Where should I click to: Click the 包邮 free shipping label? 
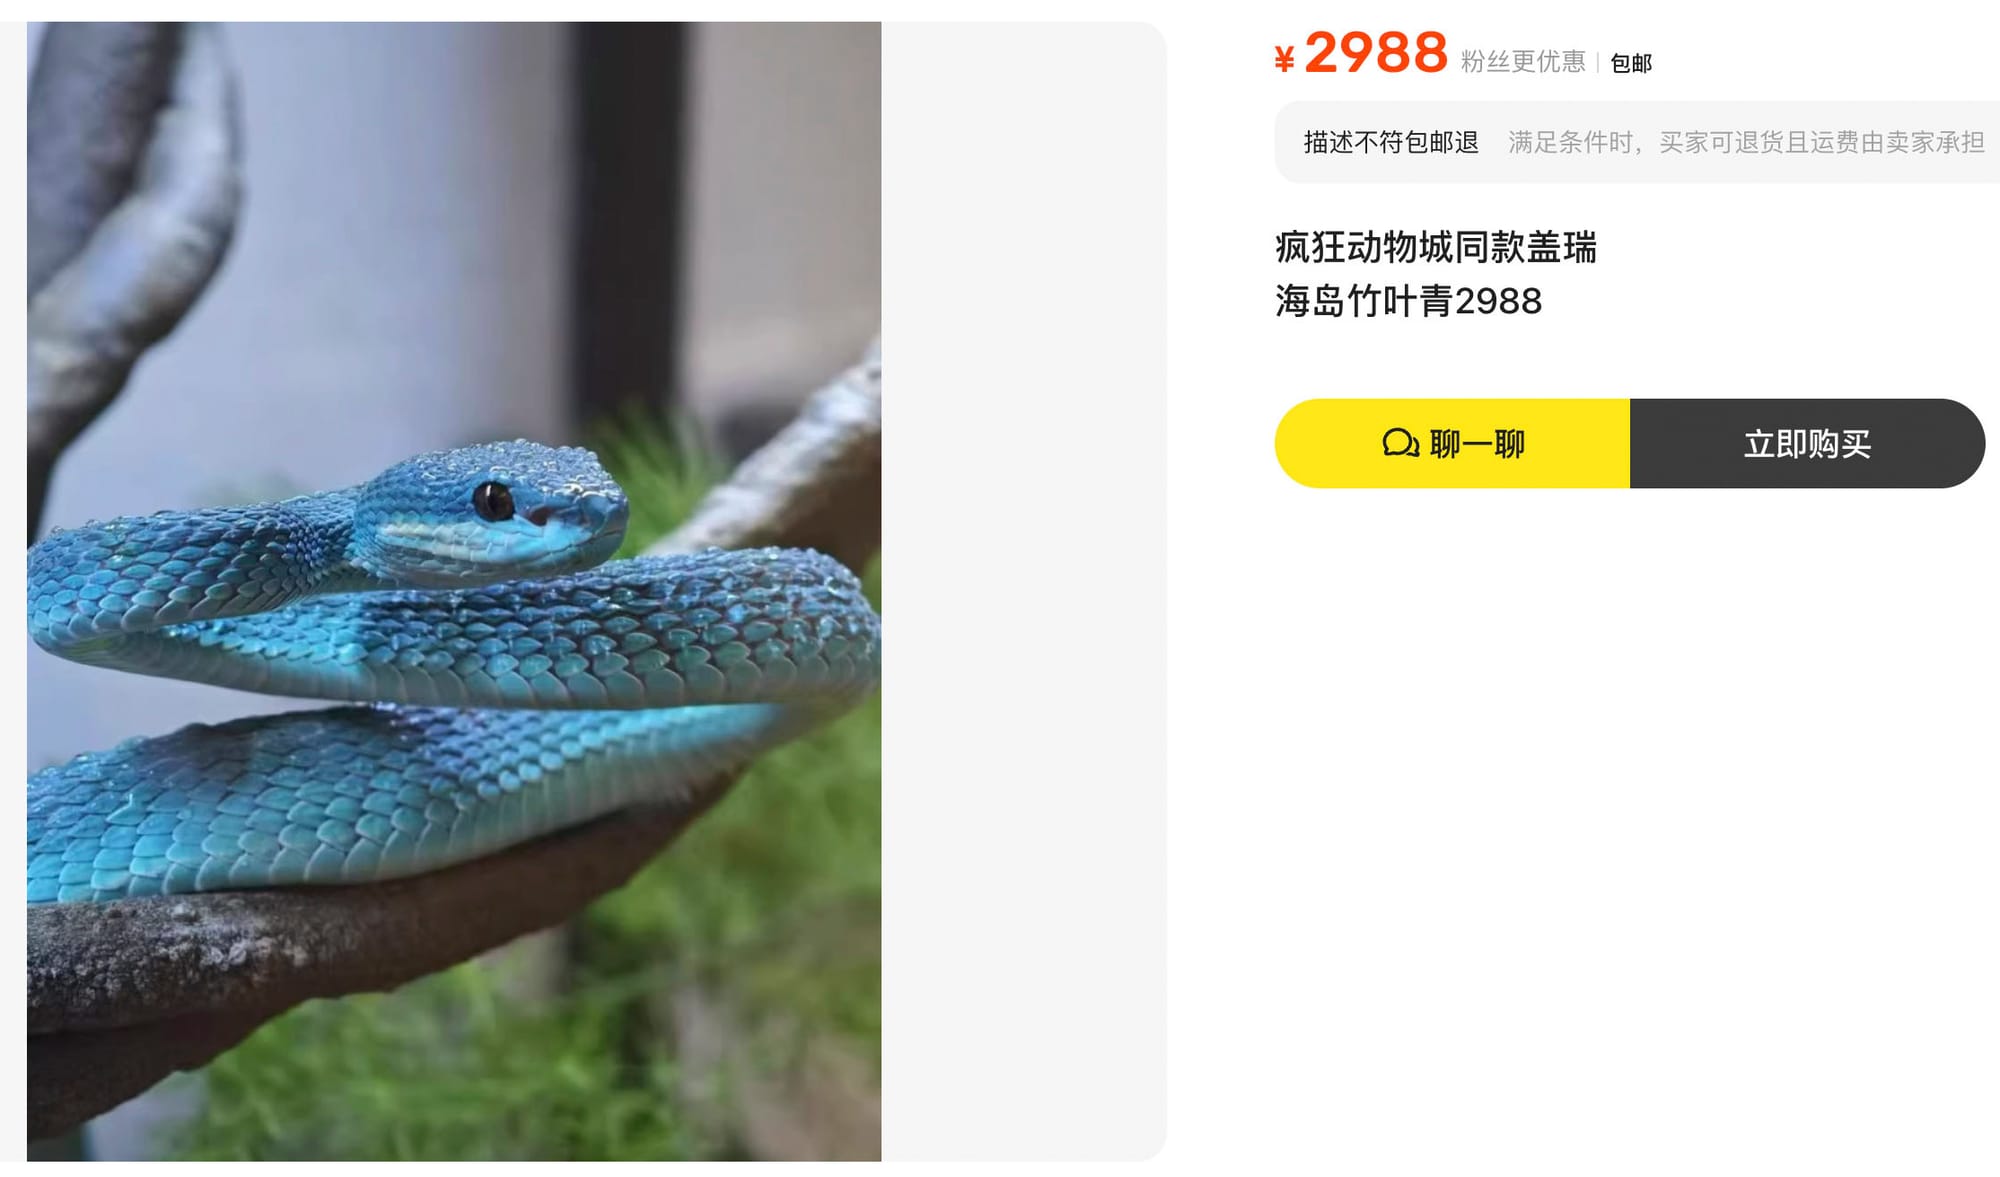pos(1631,63)
